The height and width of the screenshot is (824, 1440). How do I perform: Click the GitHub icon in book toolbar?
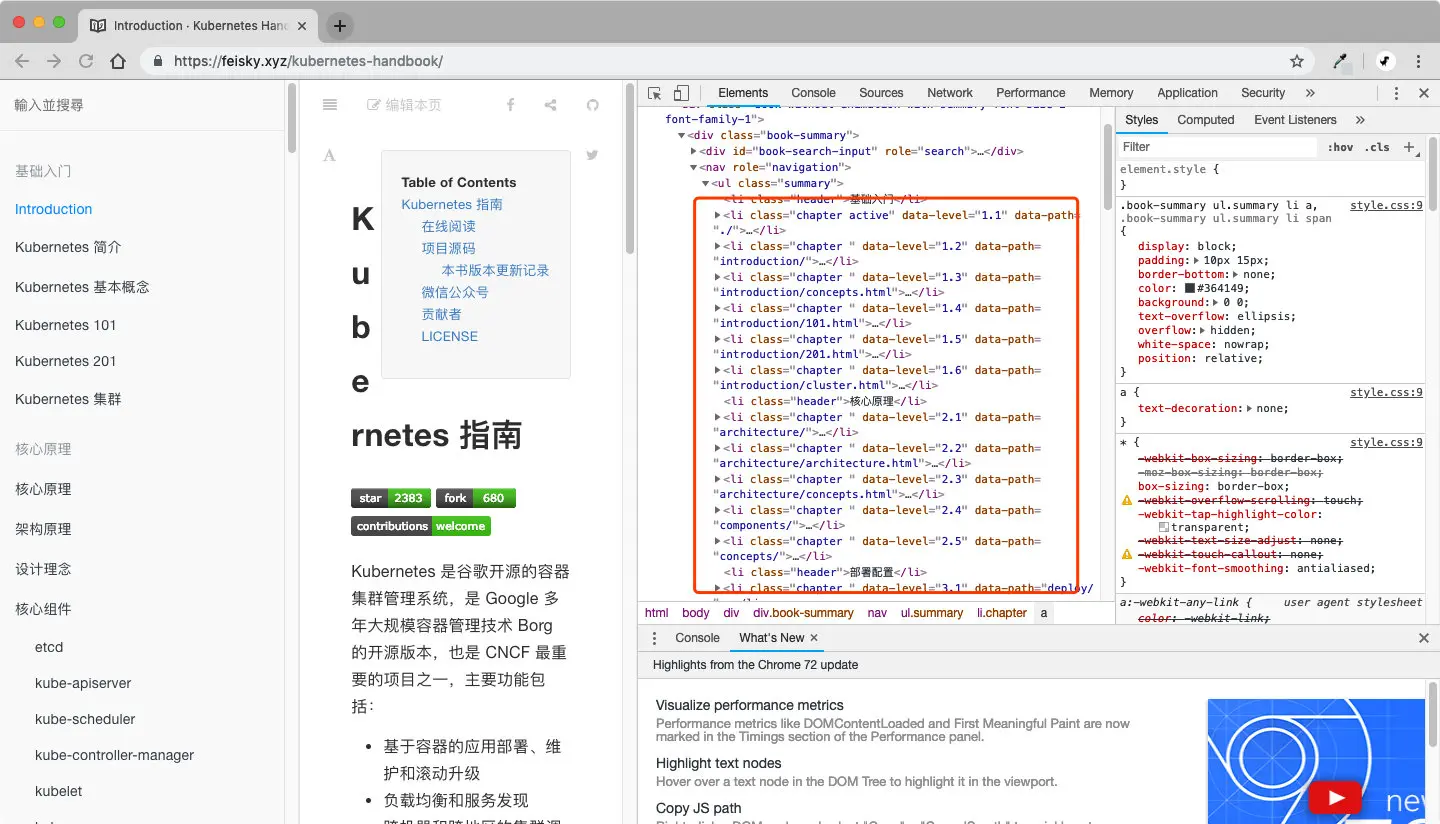tap(592, 105)
